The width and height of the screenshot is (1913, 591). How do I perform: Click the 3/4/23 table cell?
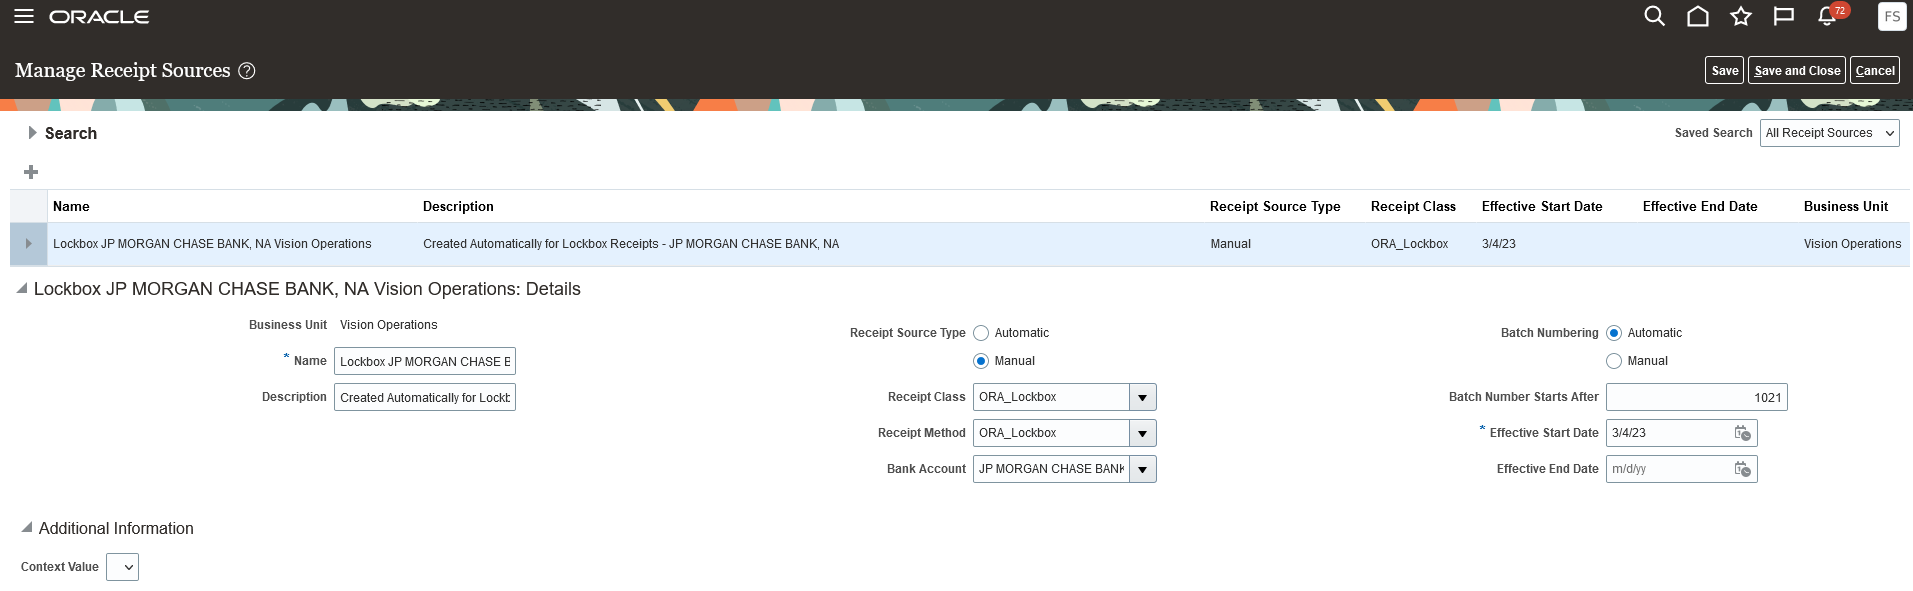point(1499,244)
